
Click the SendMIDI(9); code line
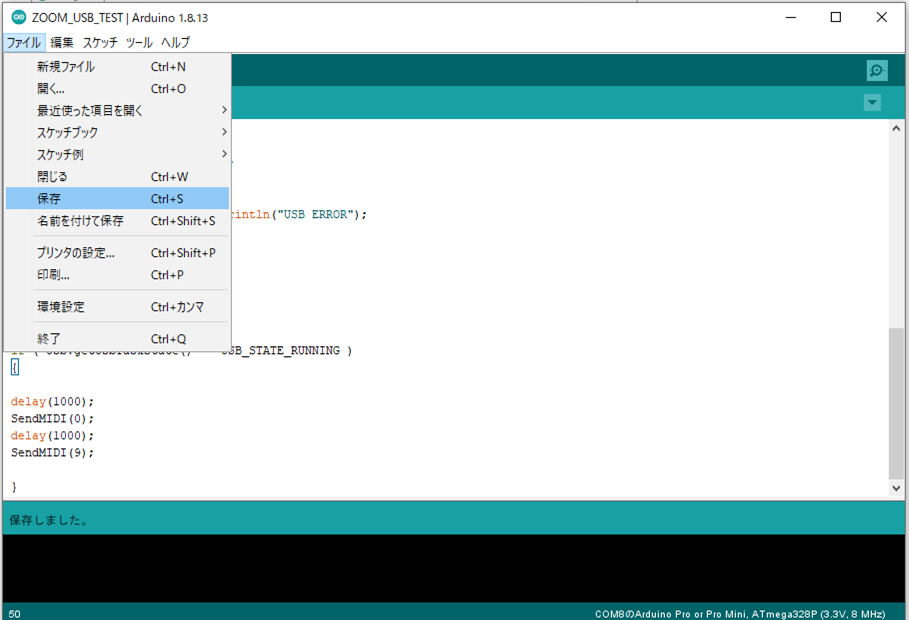[x=52, y=452]
